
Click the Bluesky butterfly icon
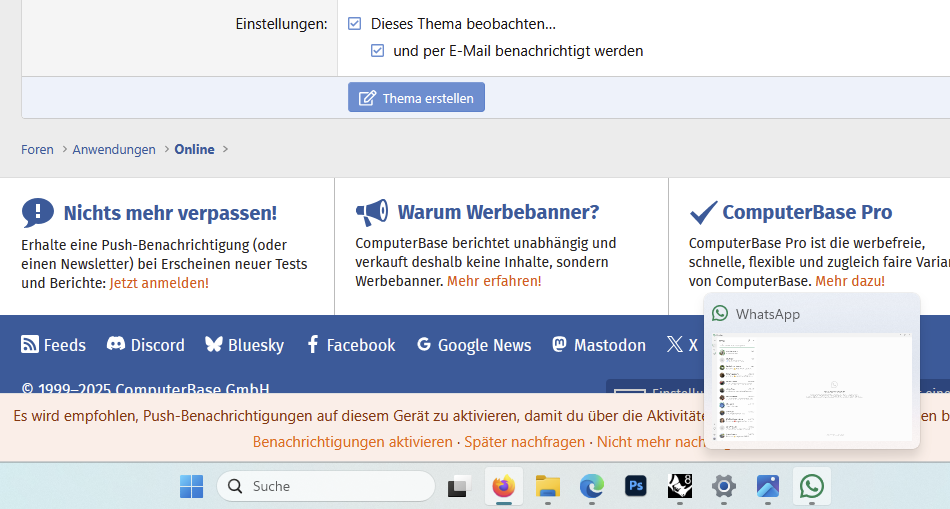coord(214,344)
